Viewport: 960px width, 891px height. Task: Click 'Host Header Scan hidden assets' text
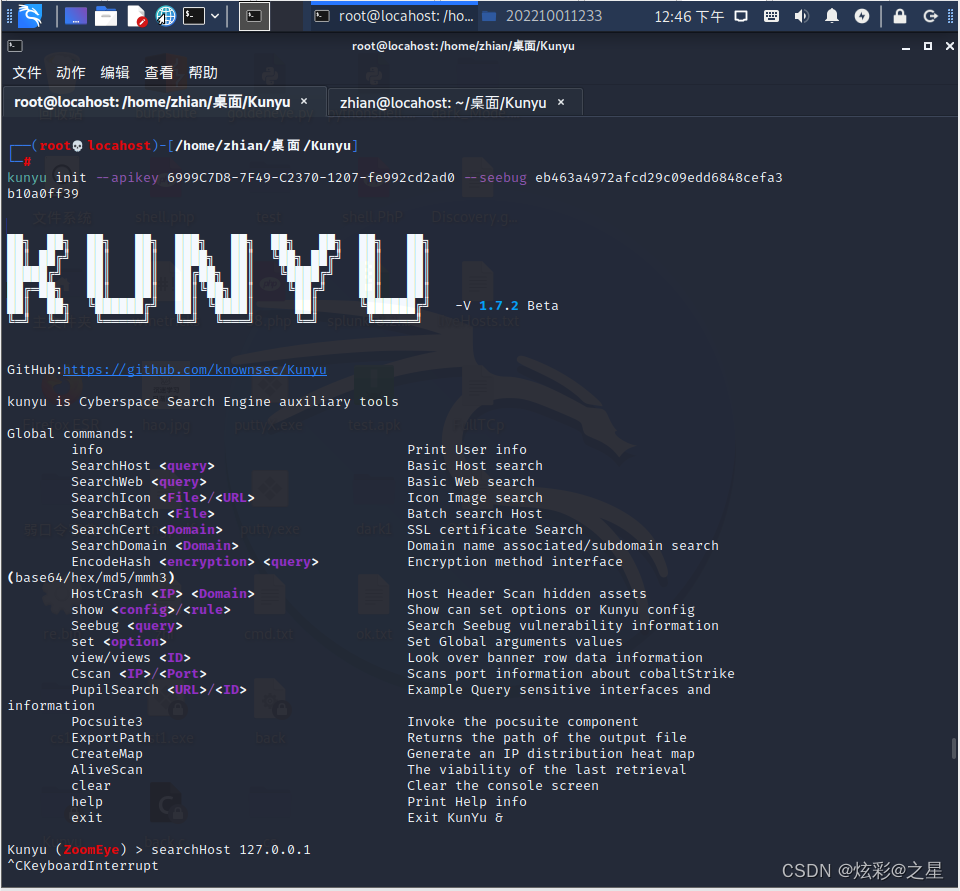(x=527, y=593)
